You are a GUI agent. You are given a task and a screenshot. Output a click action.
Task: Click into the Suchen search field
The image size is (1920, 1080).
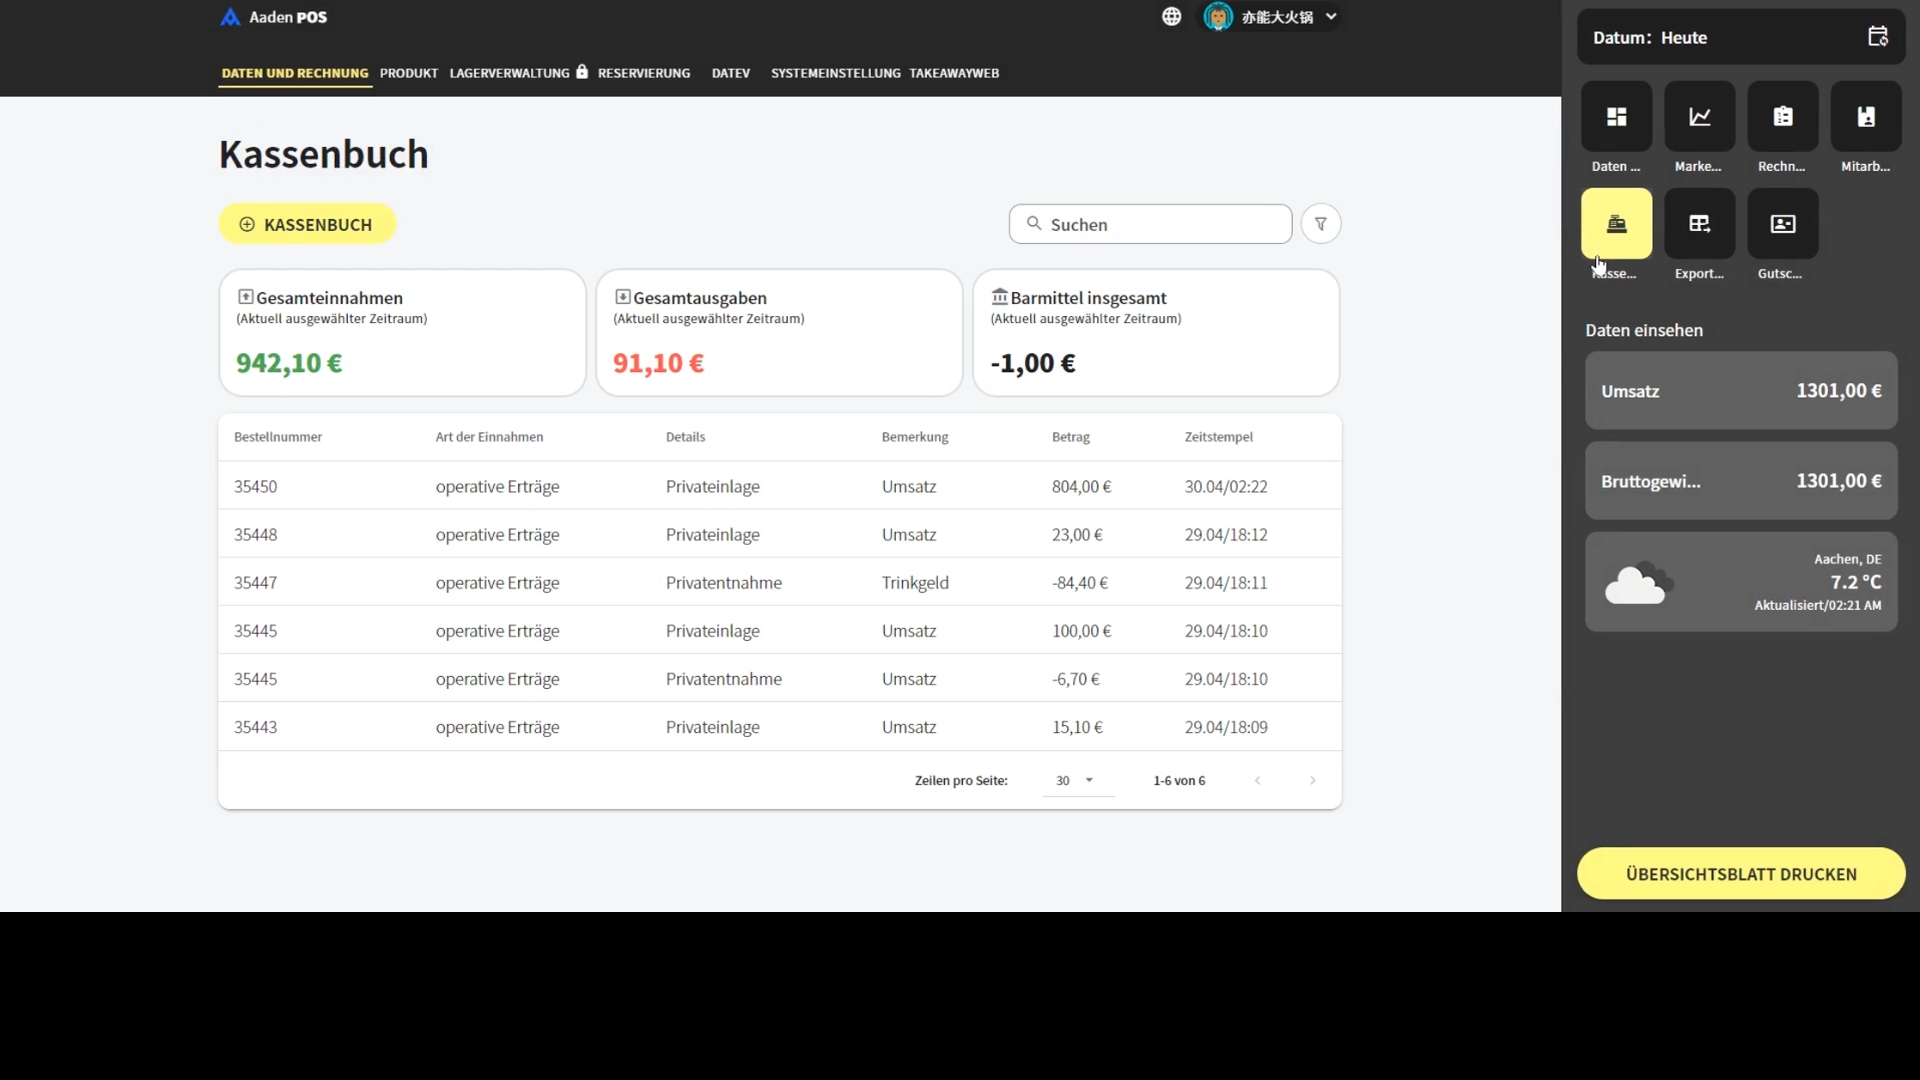click(1160, 225)
